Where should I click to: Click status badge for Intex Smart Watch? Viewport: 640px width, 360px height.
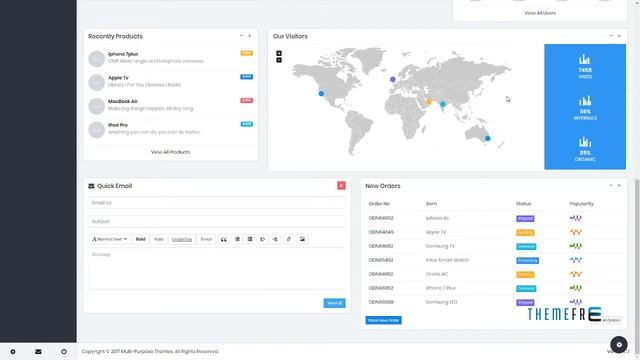point(527,260)
